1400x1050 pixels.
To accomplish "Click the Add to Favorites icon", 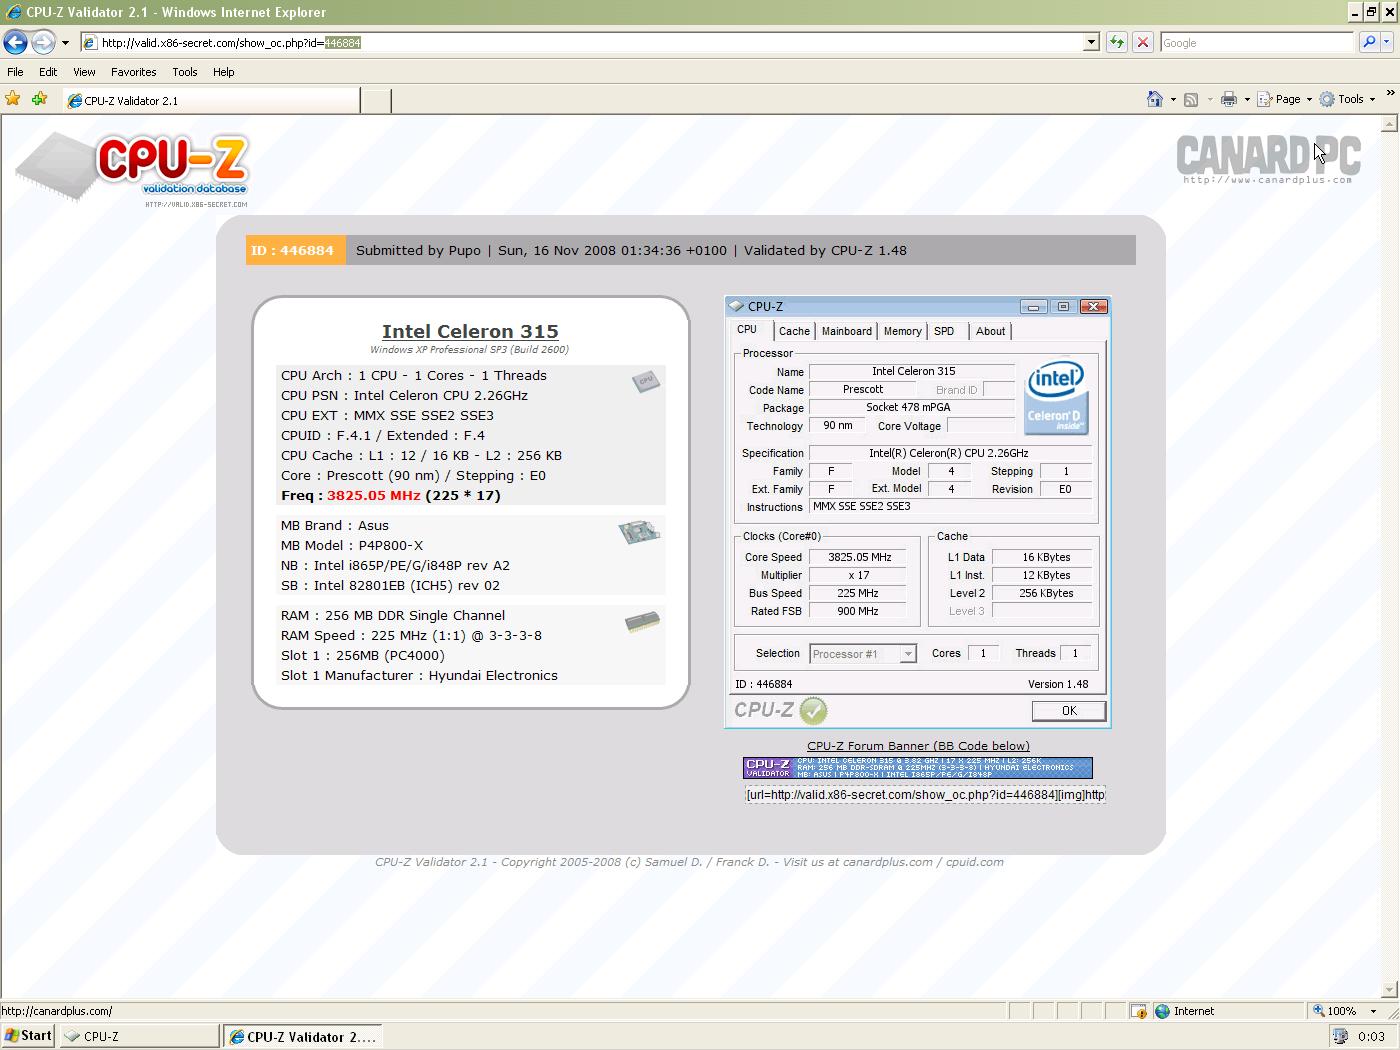I will [39, 98].
